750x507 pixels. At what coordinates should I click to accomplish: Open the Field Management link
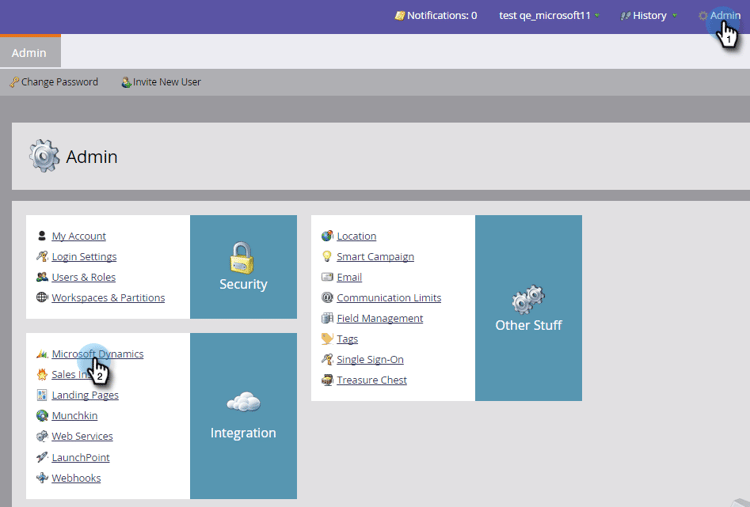coord(380,318)
